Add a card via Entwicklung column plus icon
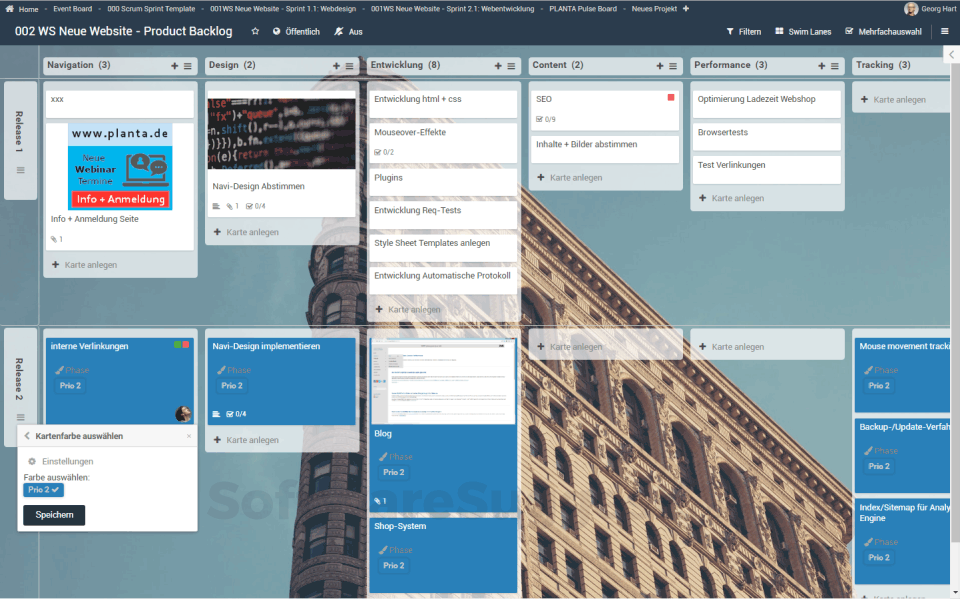Image resolution: width=960 pixels, height=599 pixels. point(498,66)
